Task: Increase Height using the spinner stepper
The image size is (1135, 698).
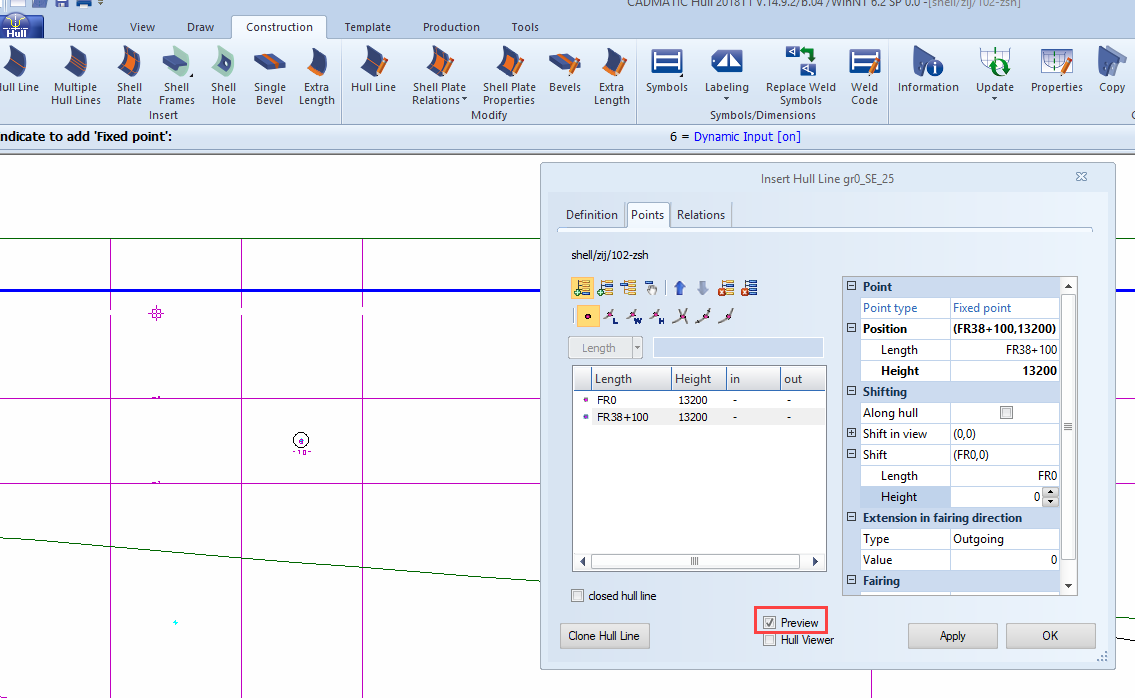Action: (x=1050, y=492)
